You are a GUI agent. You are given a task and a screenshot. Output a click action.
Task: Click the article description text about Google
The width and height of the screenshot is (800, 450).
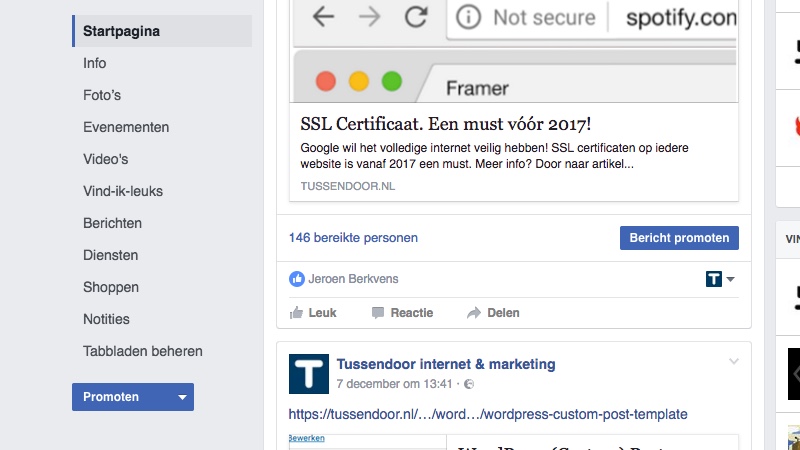click(494, 156)
